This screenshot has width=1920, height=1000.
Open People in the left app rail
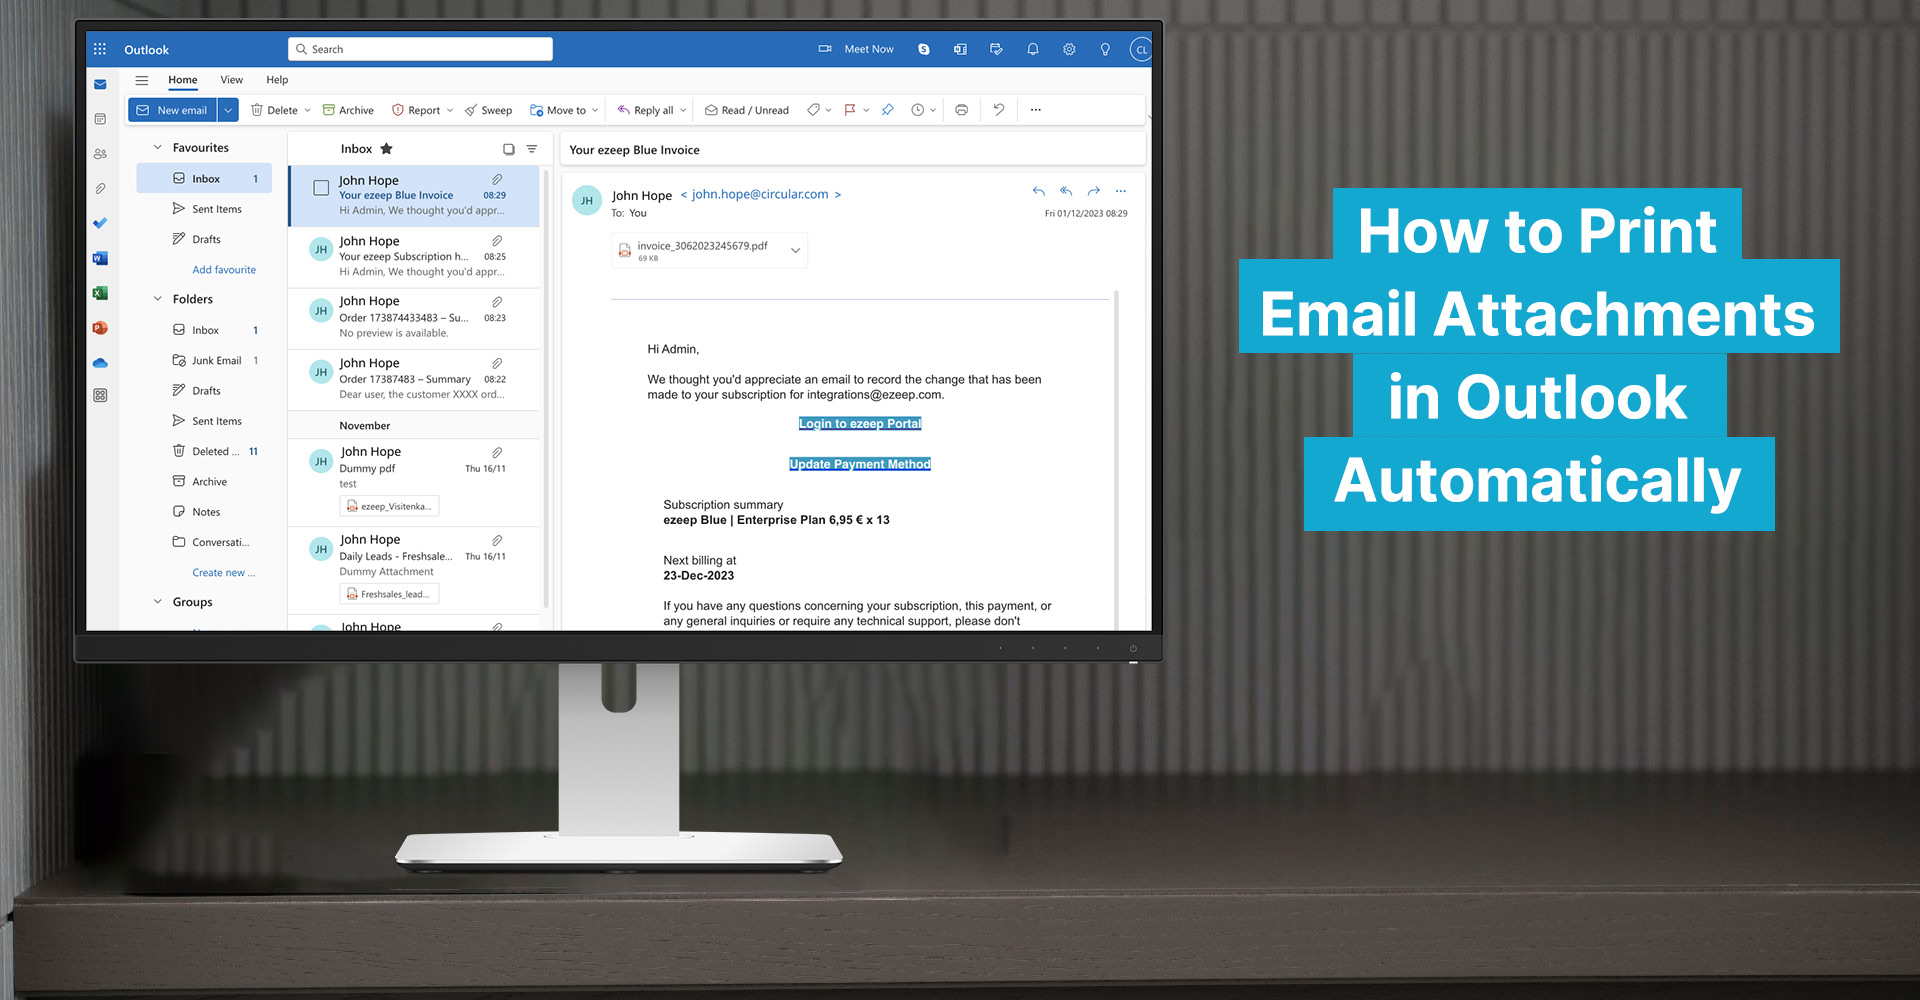[x=100, y=154]
